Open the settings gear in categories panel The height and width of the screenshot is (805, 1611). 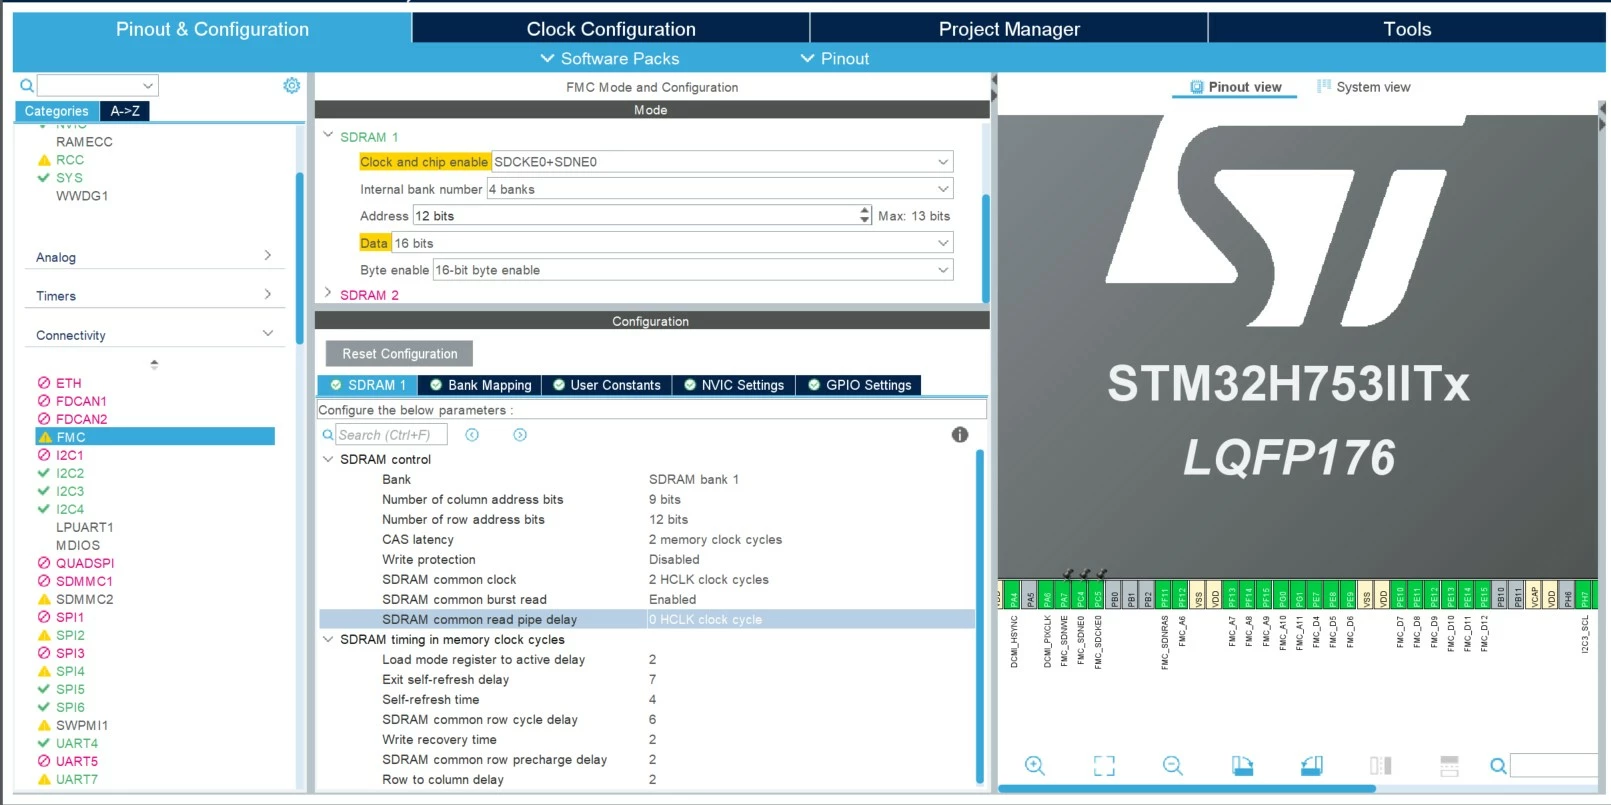tap(292, 86)
